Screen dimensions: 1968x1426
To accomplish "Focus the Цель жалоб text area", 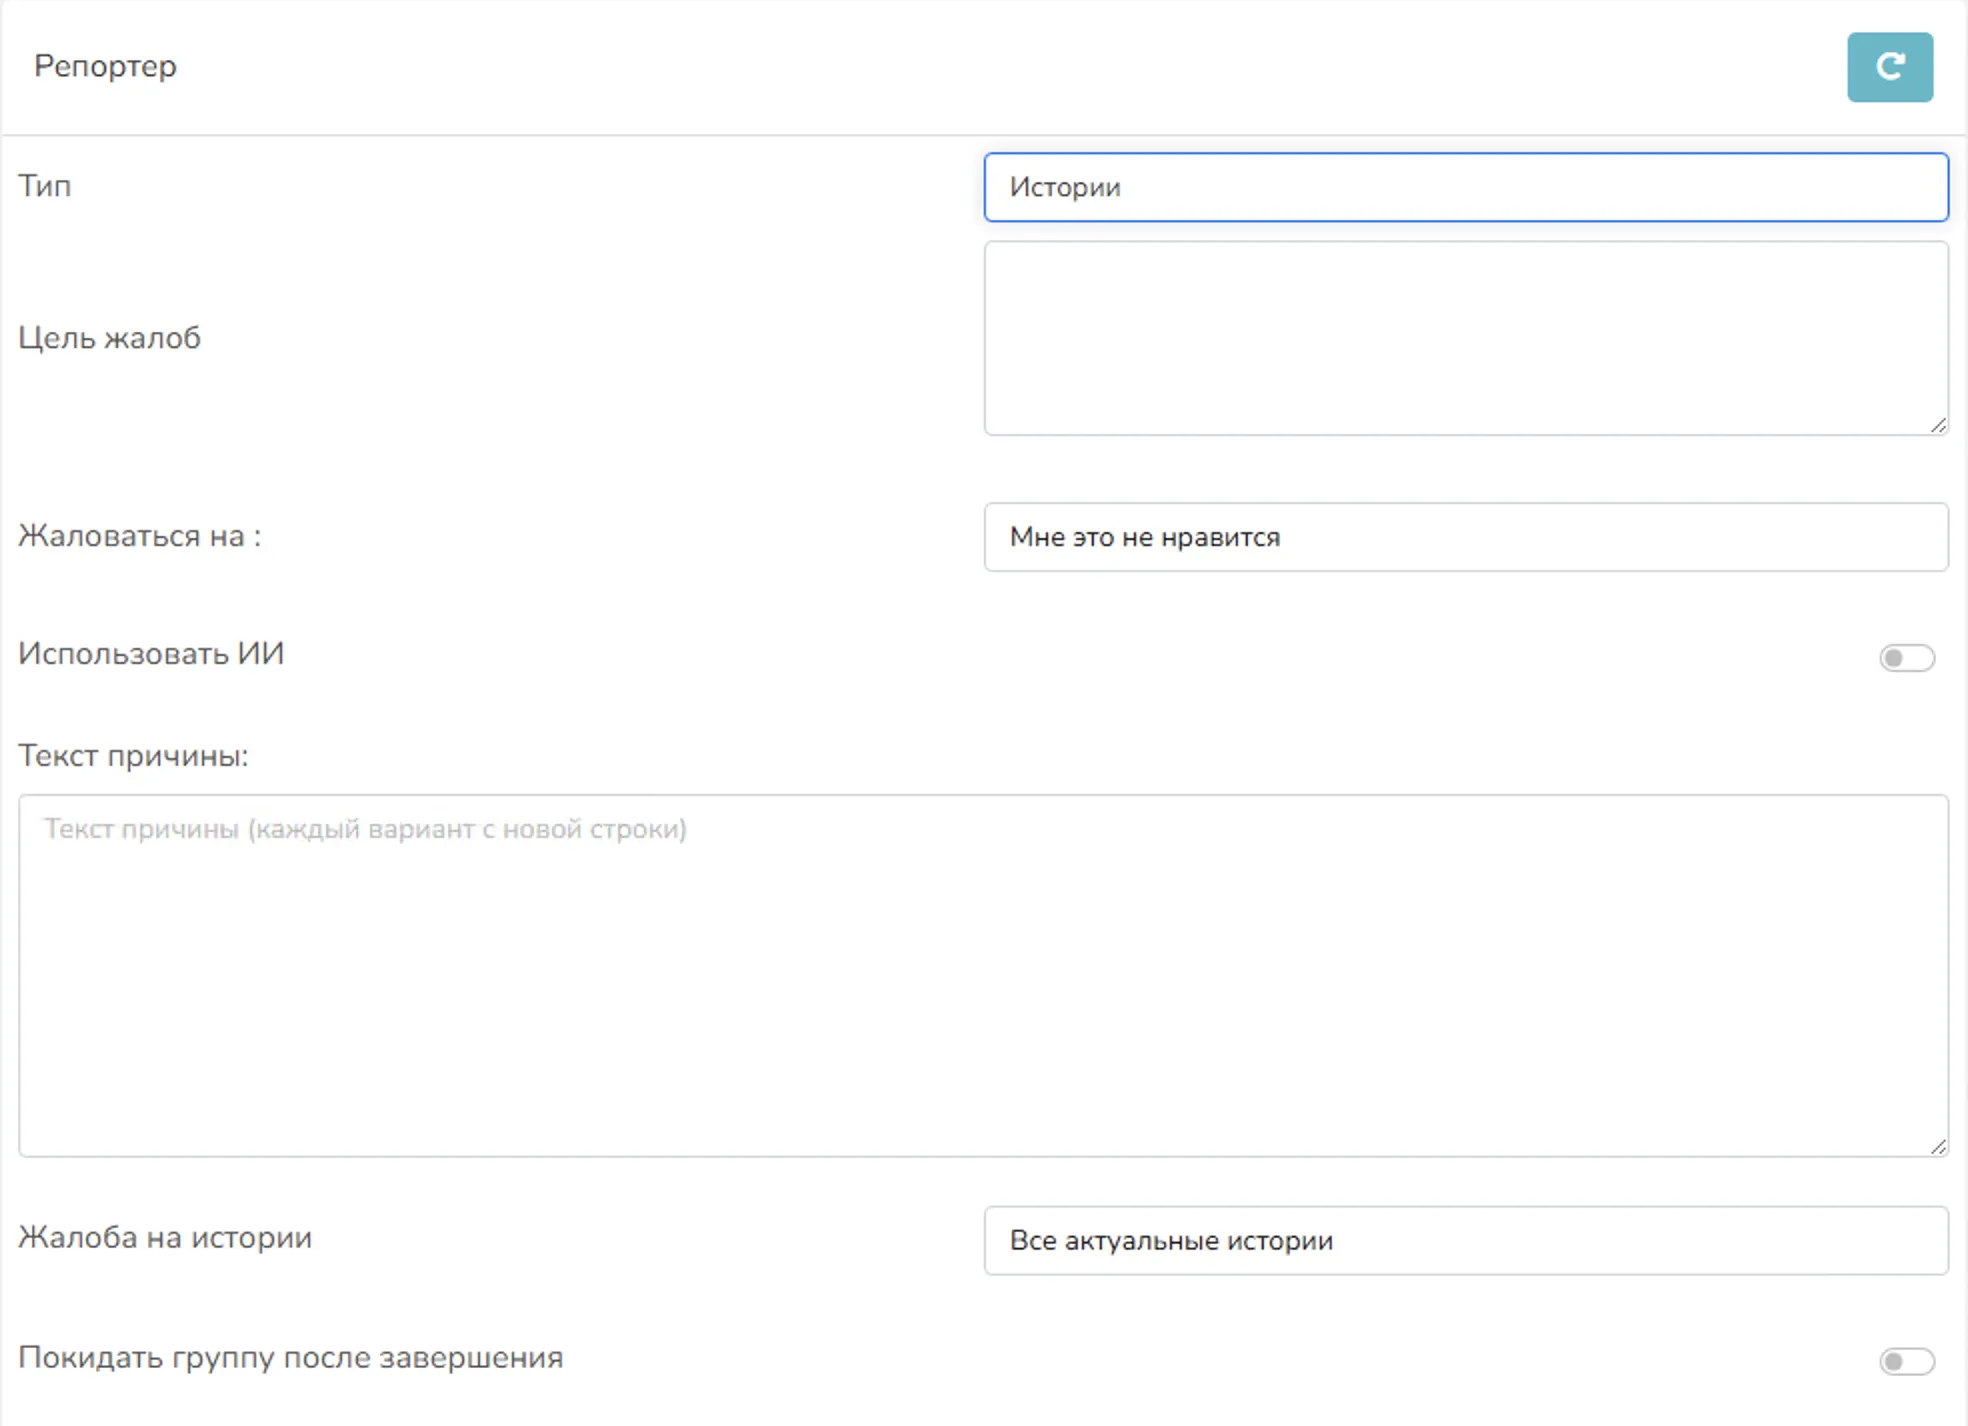I will (1465, 337).
